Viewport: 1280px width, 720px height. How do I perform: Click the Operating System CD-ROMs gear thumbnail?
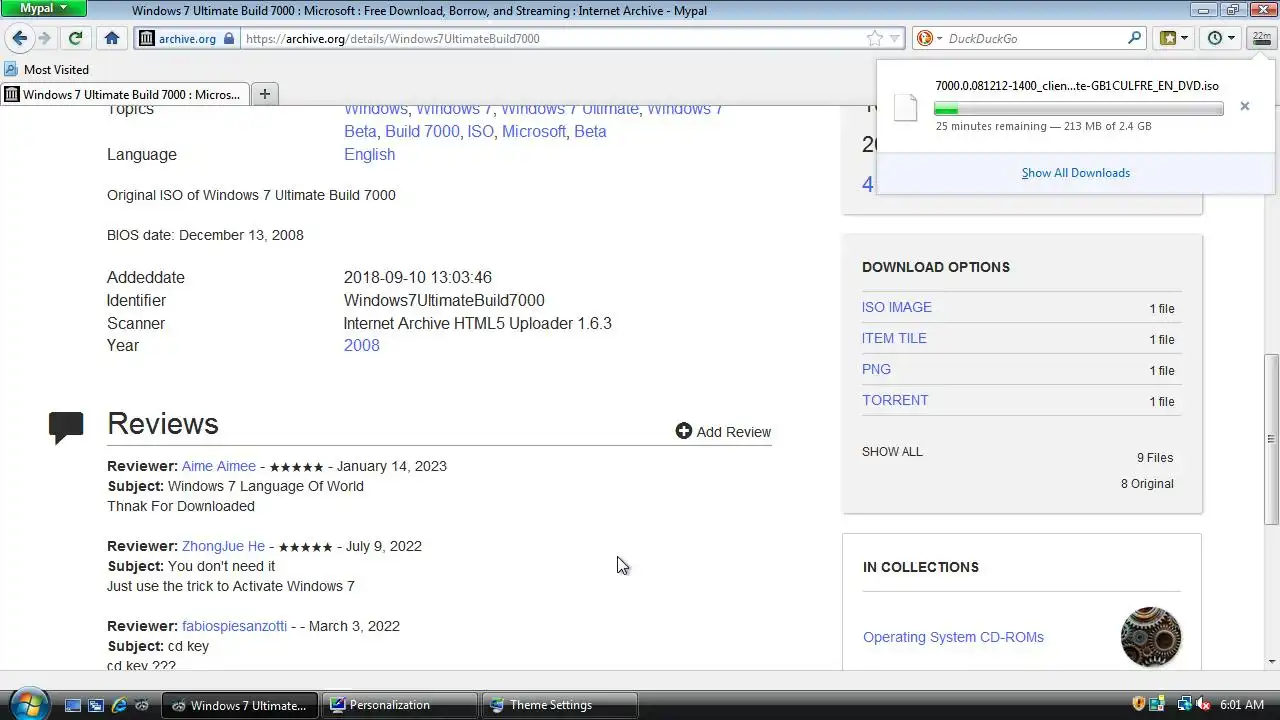pos(1151,637)
